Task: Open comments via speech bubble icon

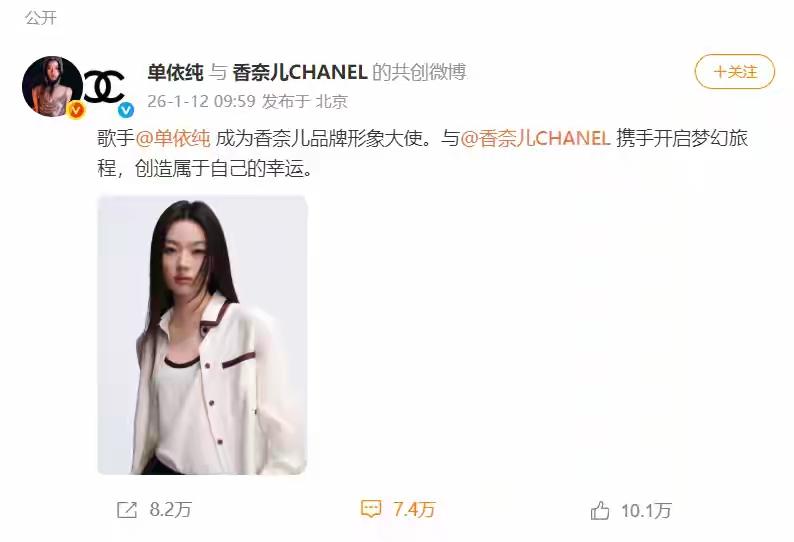Action: click(x=371, y=509)
